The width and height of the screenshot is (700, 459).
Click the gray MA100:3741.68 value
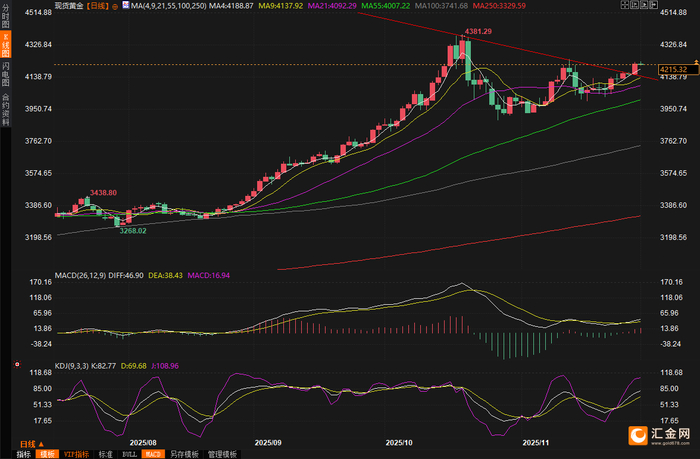tap(441, 6)
